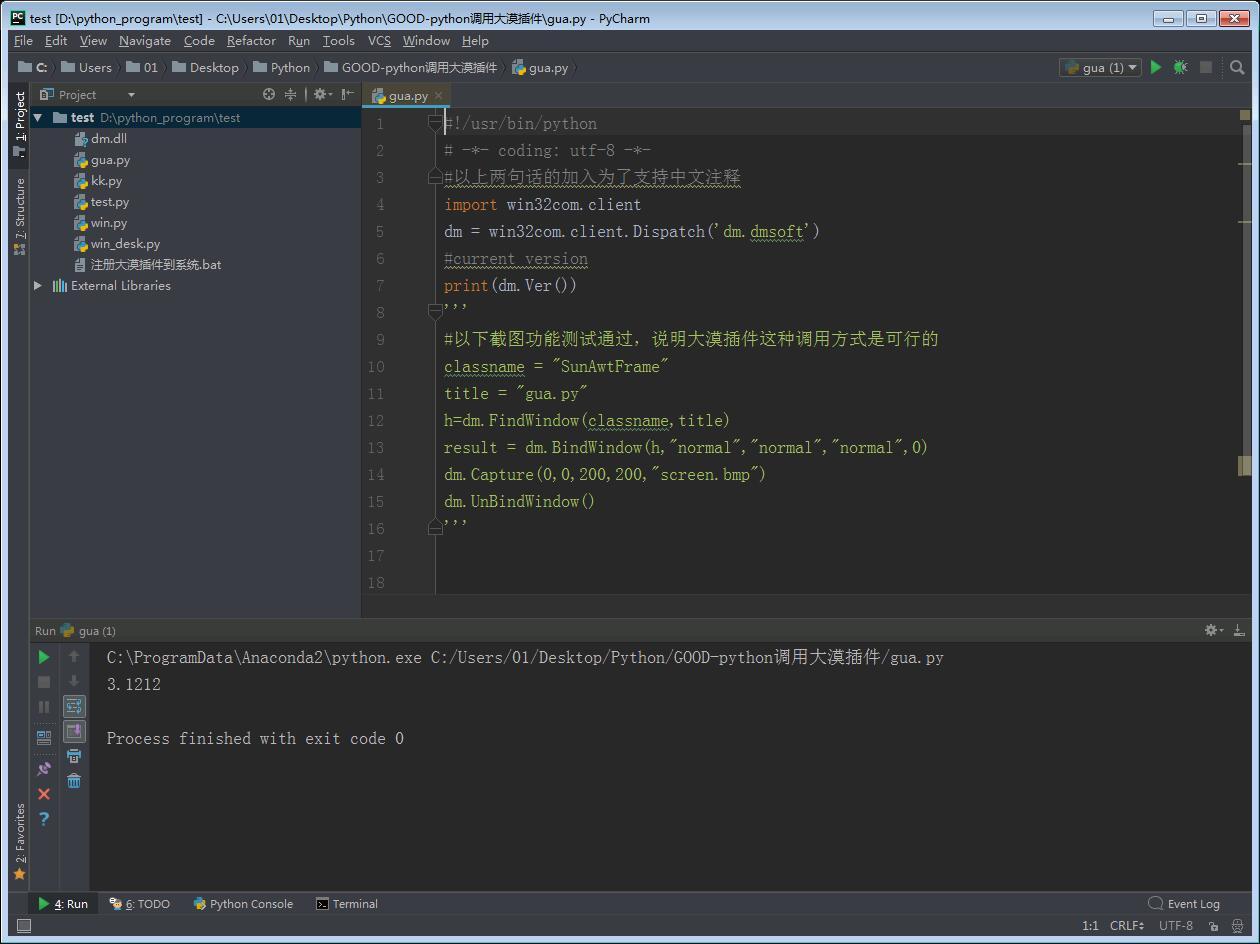Switch to the Python Console tab

[243, 904]
